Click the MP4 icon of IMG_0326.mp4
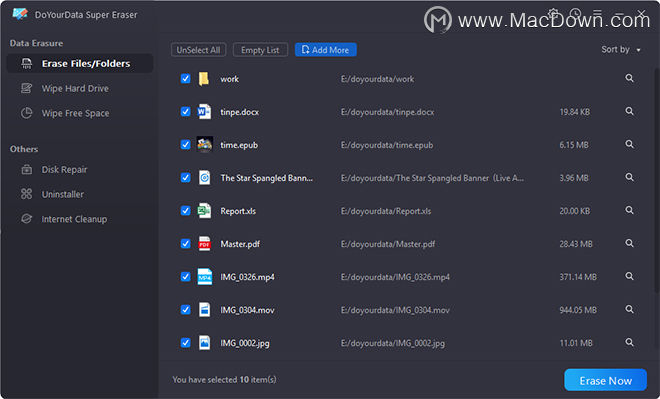 (205, 277)
